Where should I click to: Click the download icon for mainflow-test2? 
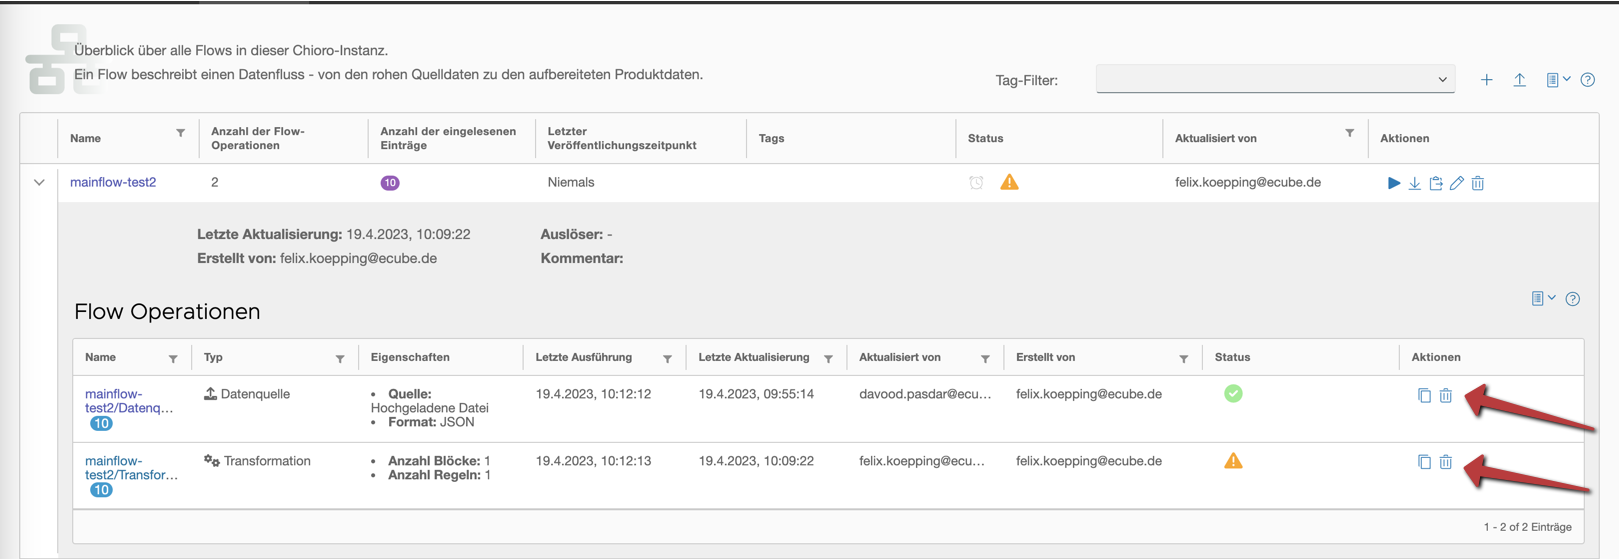[1414, 183]
